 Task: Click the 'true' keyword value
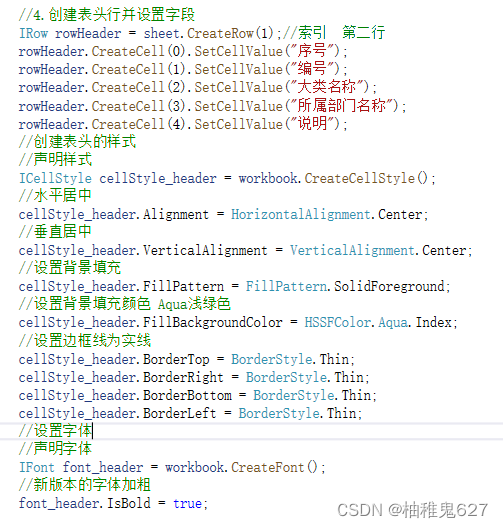pyautogui.click(x=188, y=504)
